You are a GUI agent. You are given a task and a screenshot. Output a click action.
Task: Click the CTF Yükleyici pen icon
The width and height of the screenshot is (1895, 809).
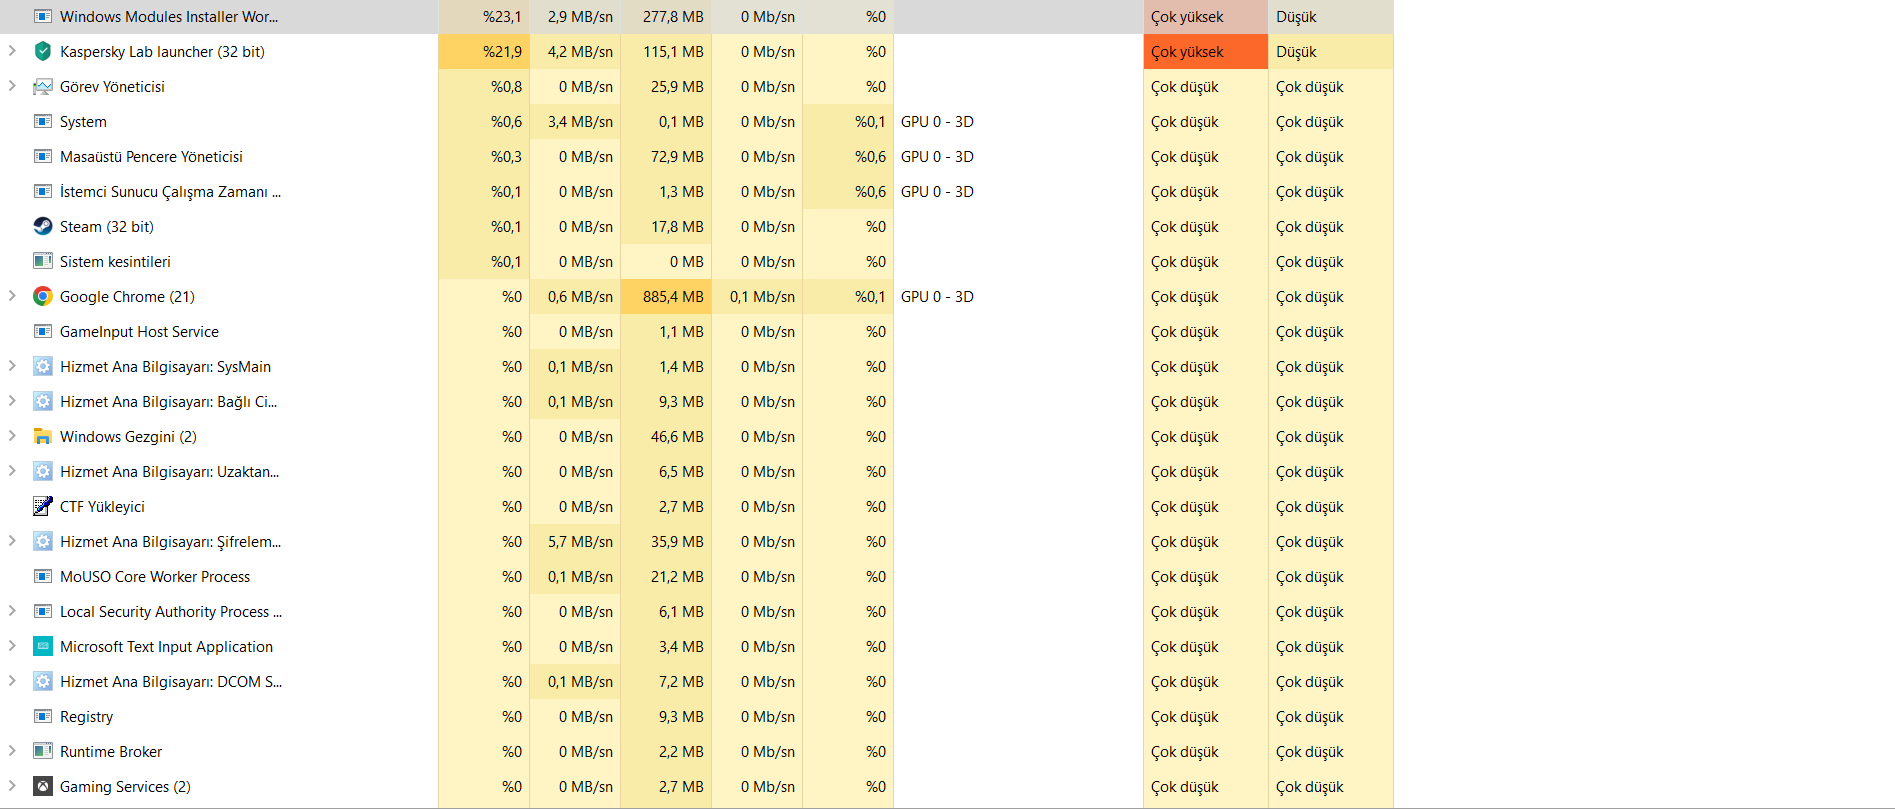point(42,506)
